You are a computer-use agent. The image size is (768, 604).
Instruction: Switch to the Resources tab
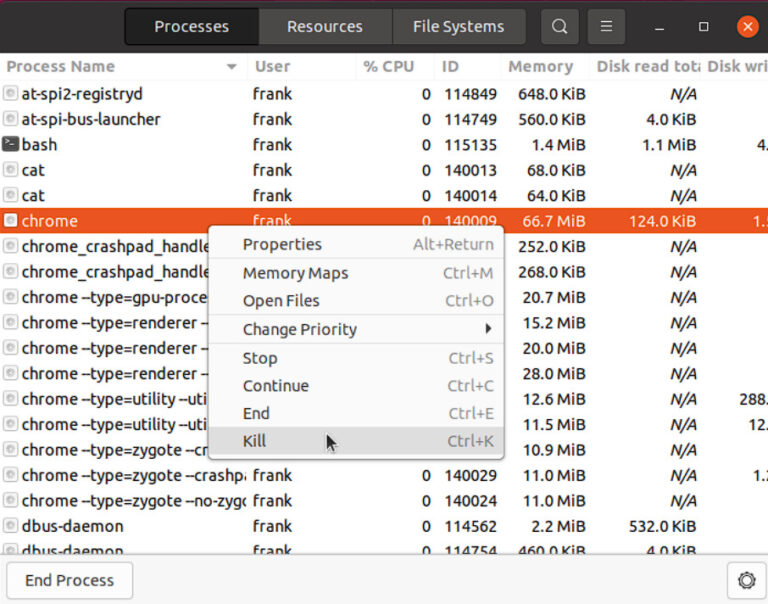point(324,27)
